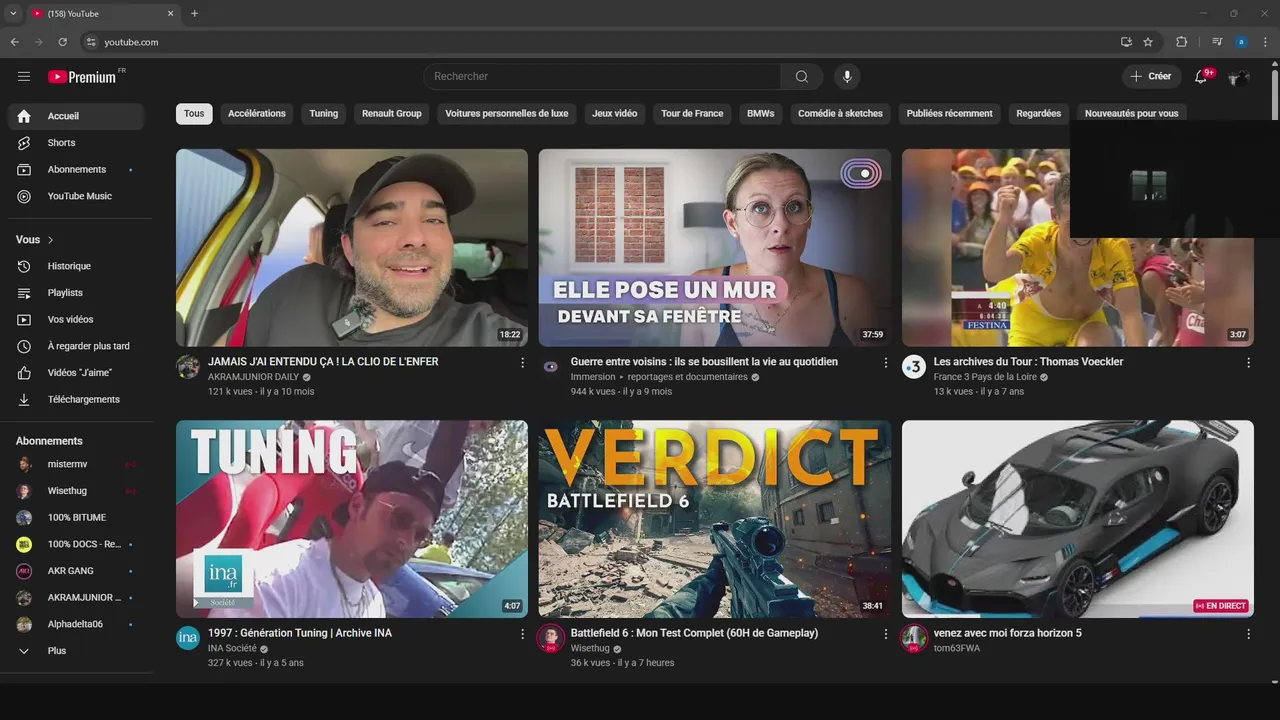Image resolution: width=1280 pixels, height=720 pixels.
Task: Open the hamburger guide menu
Action: click(x=24, y=76)
